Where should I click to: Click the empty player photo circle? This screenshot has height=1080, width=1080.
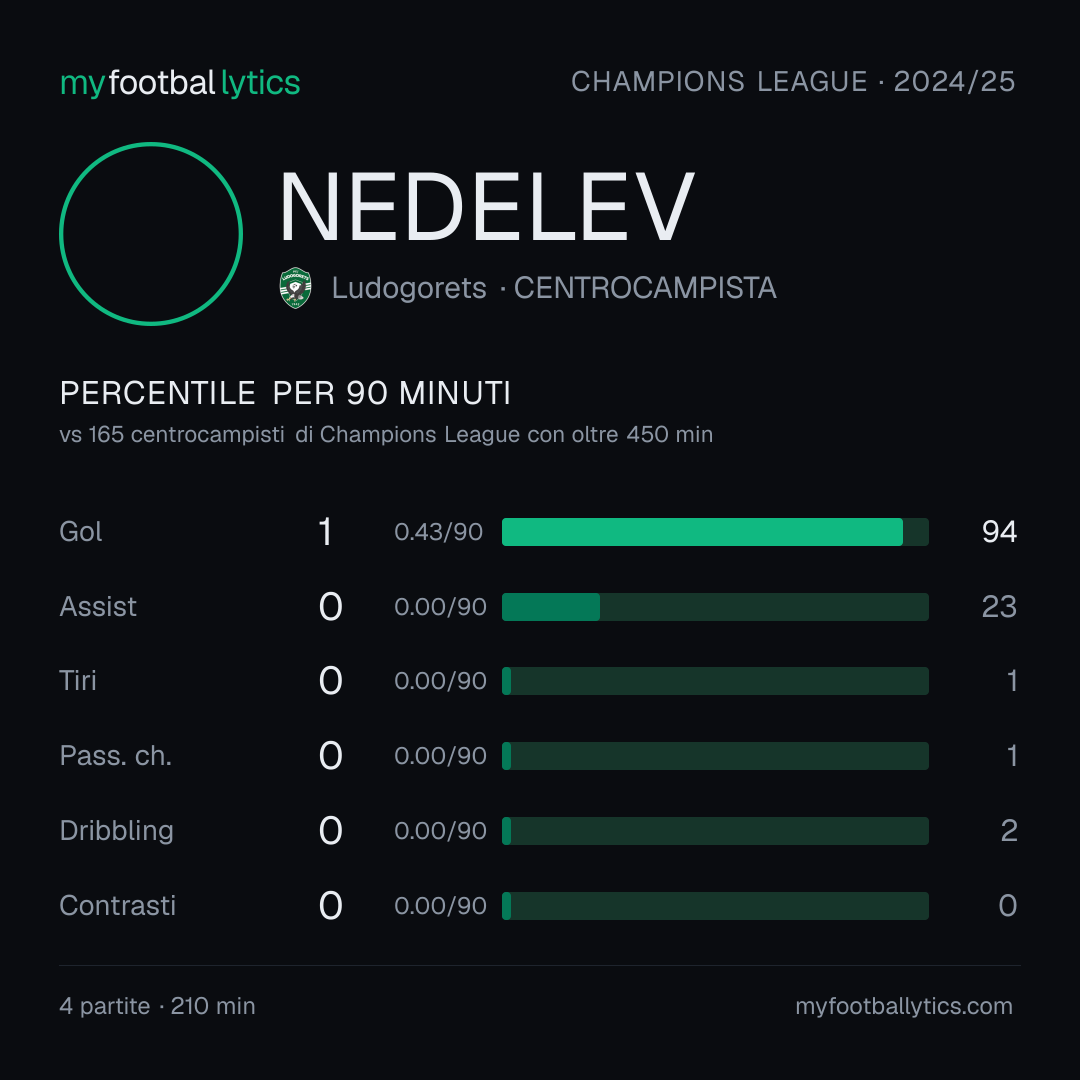pyautogui.click(x=151, y=233)
